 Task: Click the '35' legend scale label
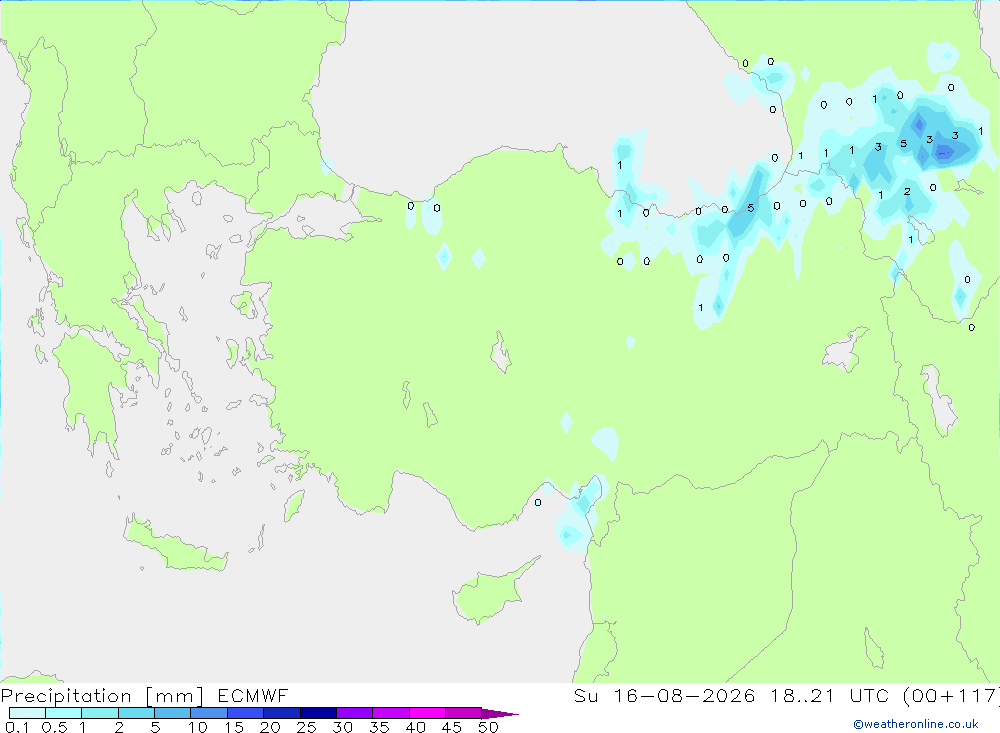(x=379, y=727)
